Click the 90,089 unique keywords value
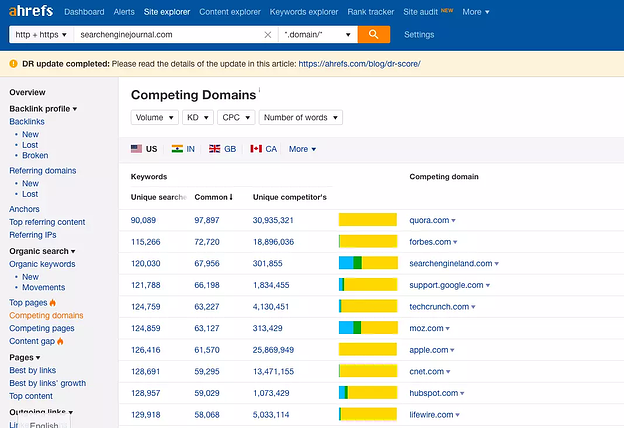Image resolution: width=624 pixels, height=428 pixels. coord(143,220)
